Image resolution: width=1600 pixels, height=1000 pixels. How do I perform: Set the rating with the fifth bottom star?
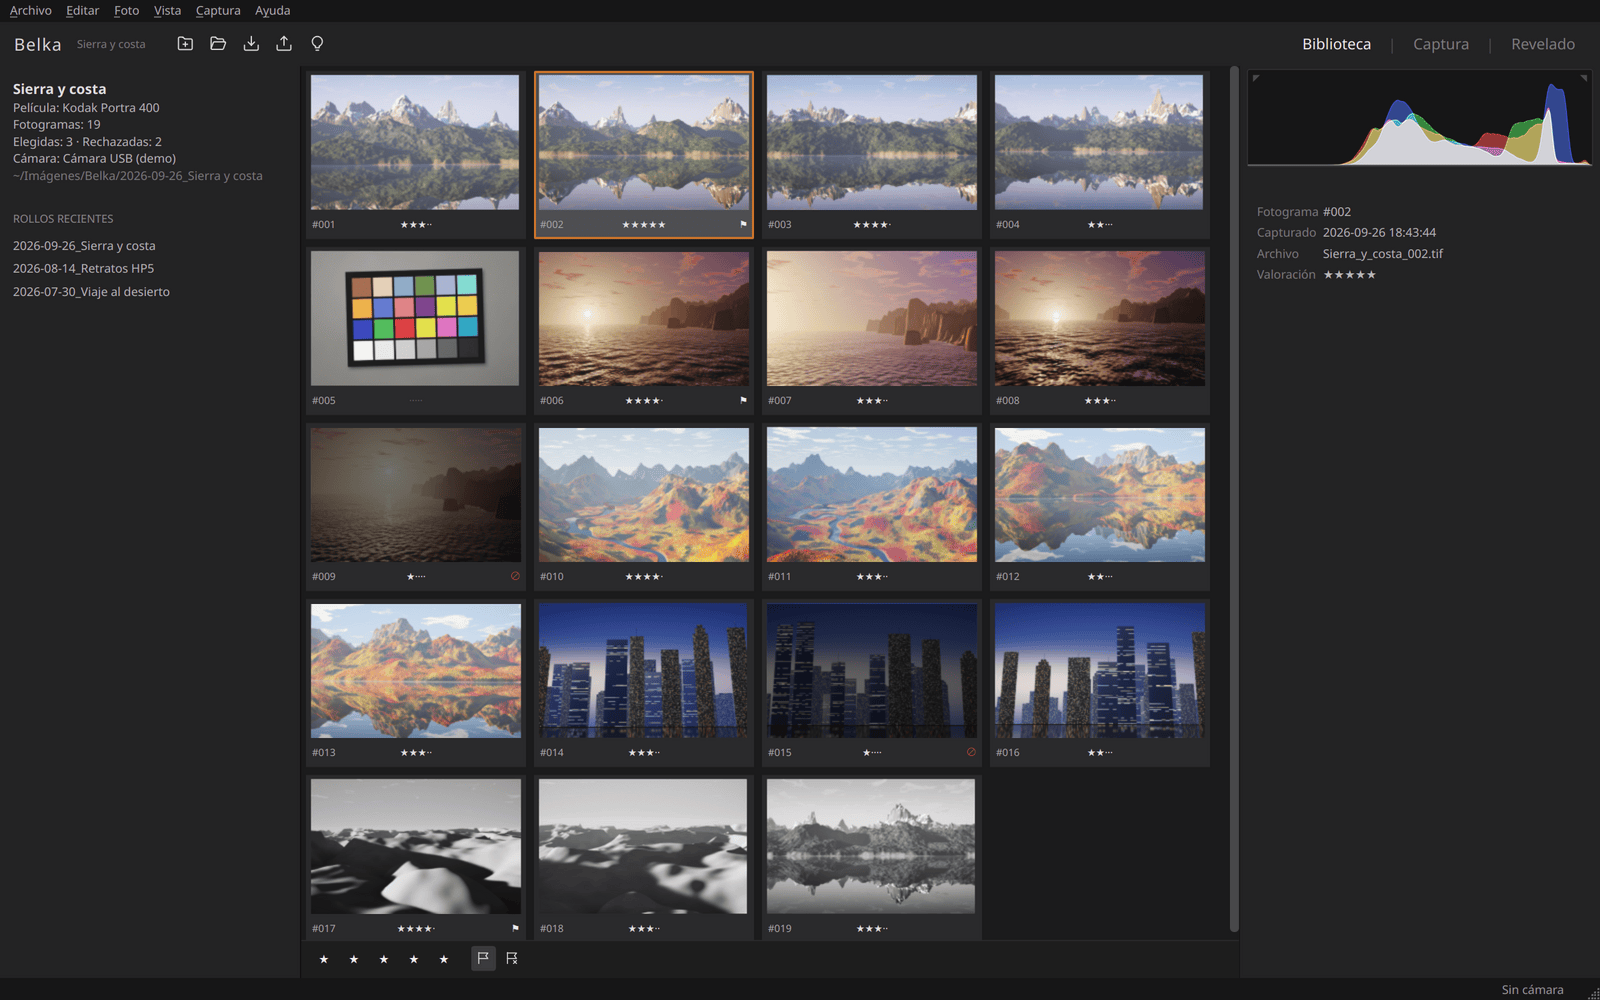444,959
